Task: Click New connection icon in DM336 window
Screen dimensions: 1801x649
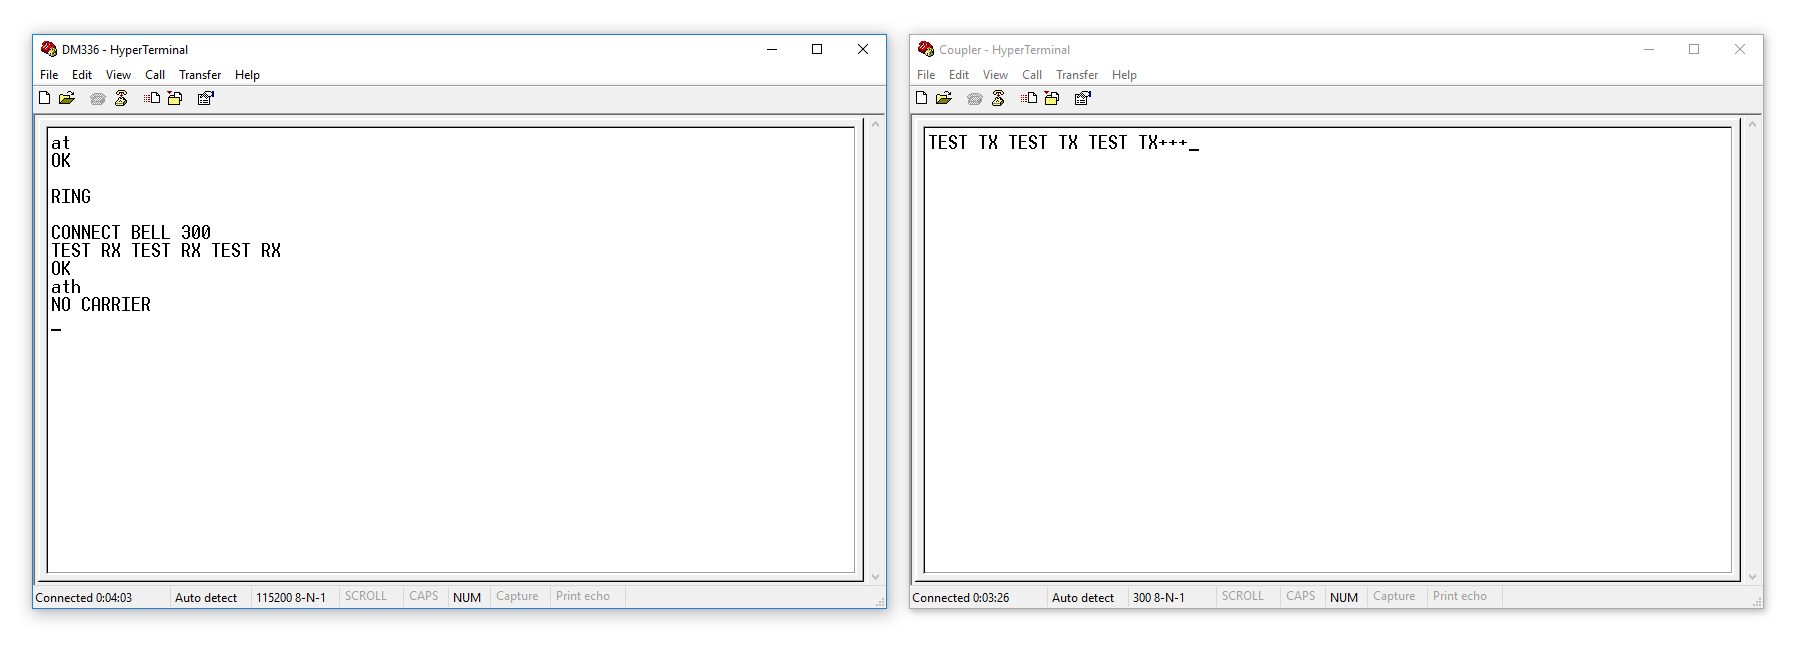Action: [x=44, y=98]
